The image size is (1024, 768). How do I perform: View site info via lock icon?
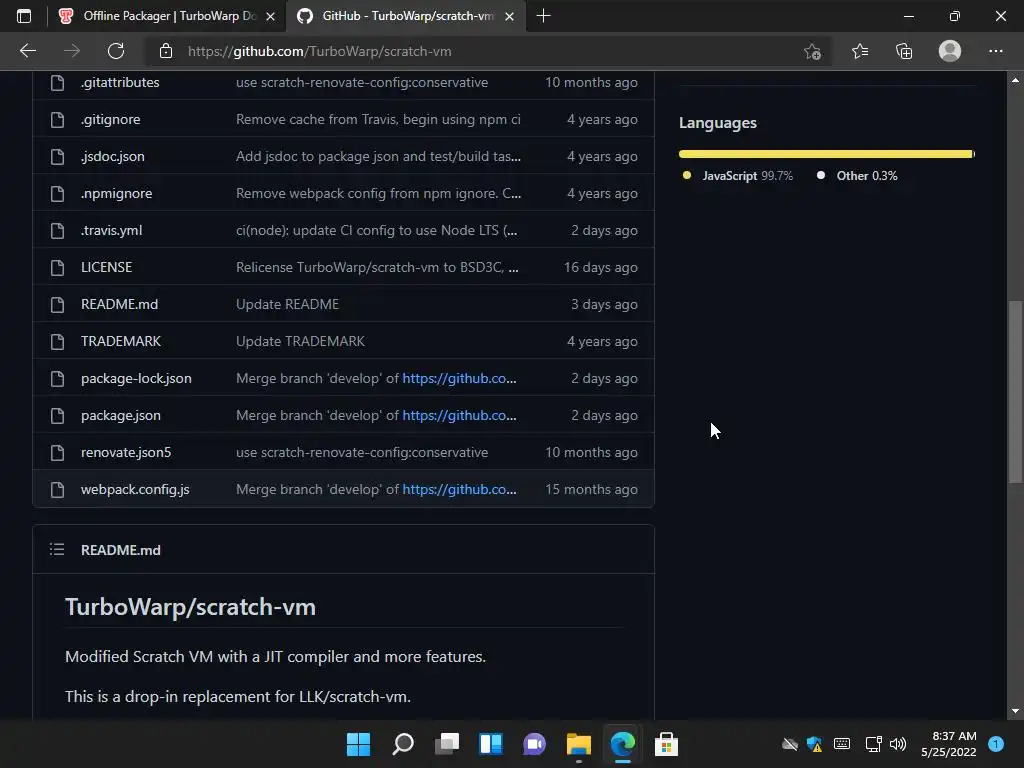166,51
